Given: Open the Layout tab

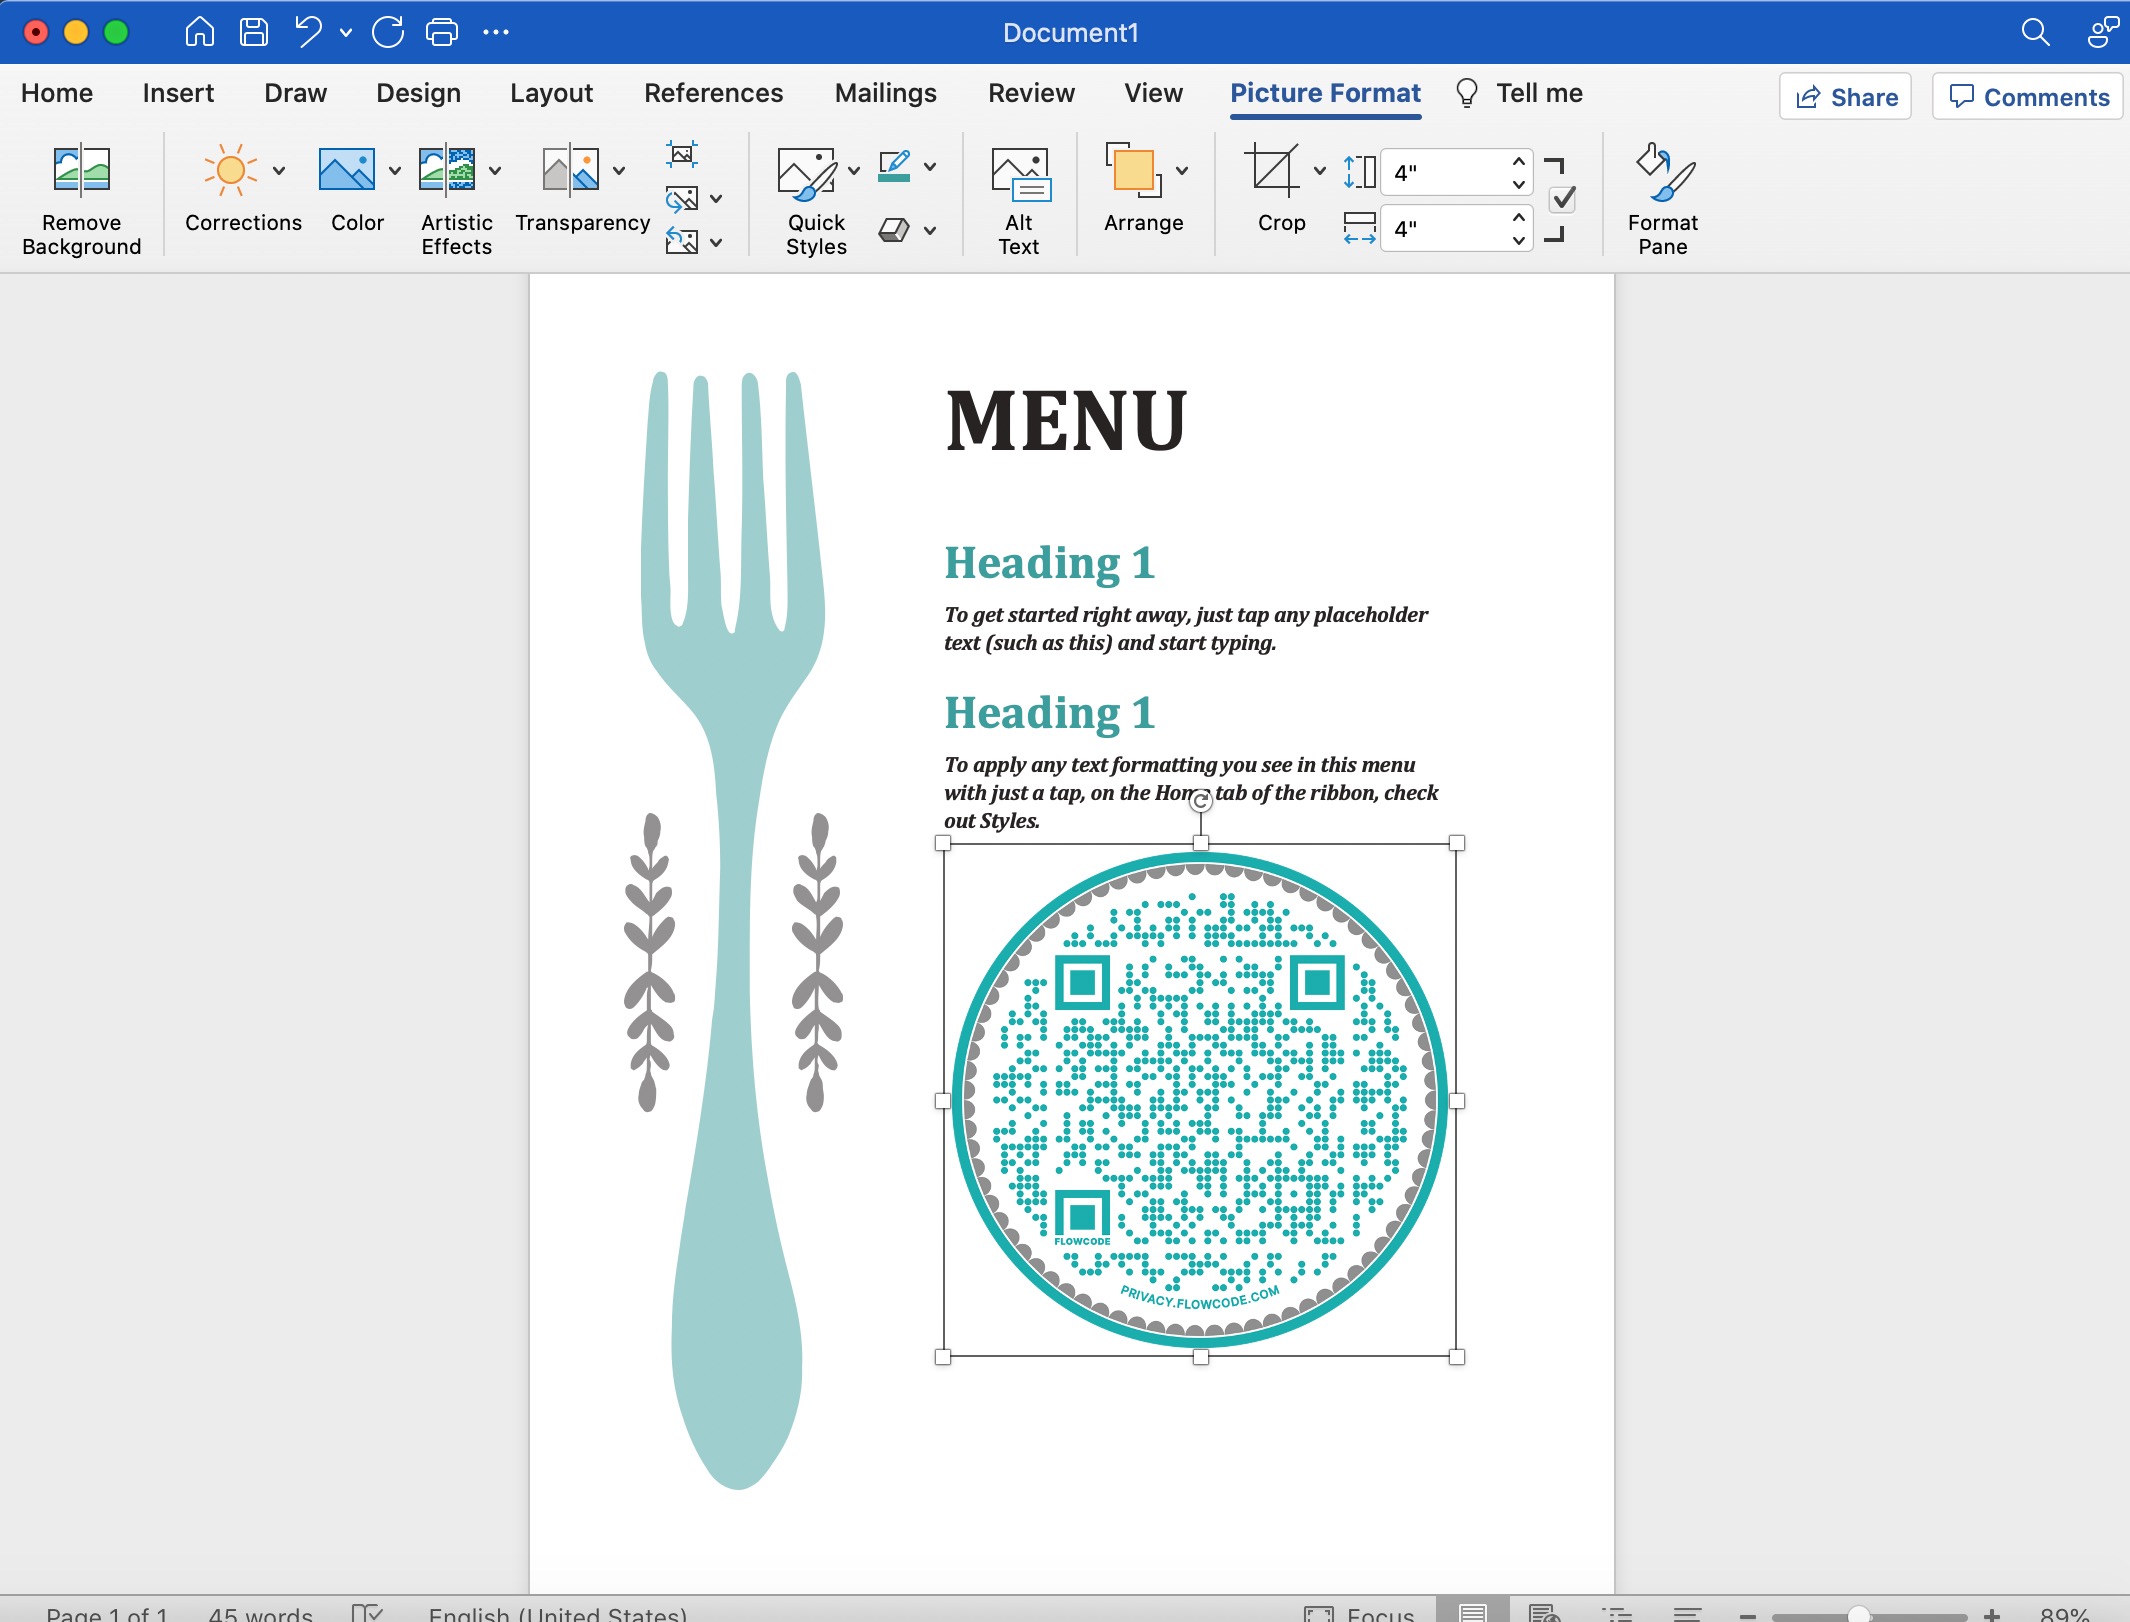Looking at the screenshot, I should (x=551, y=93).
